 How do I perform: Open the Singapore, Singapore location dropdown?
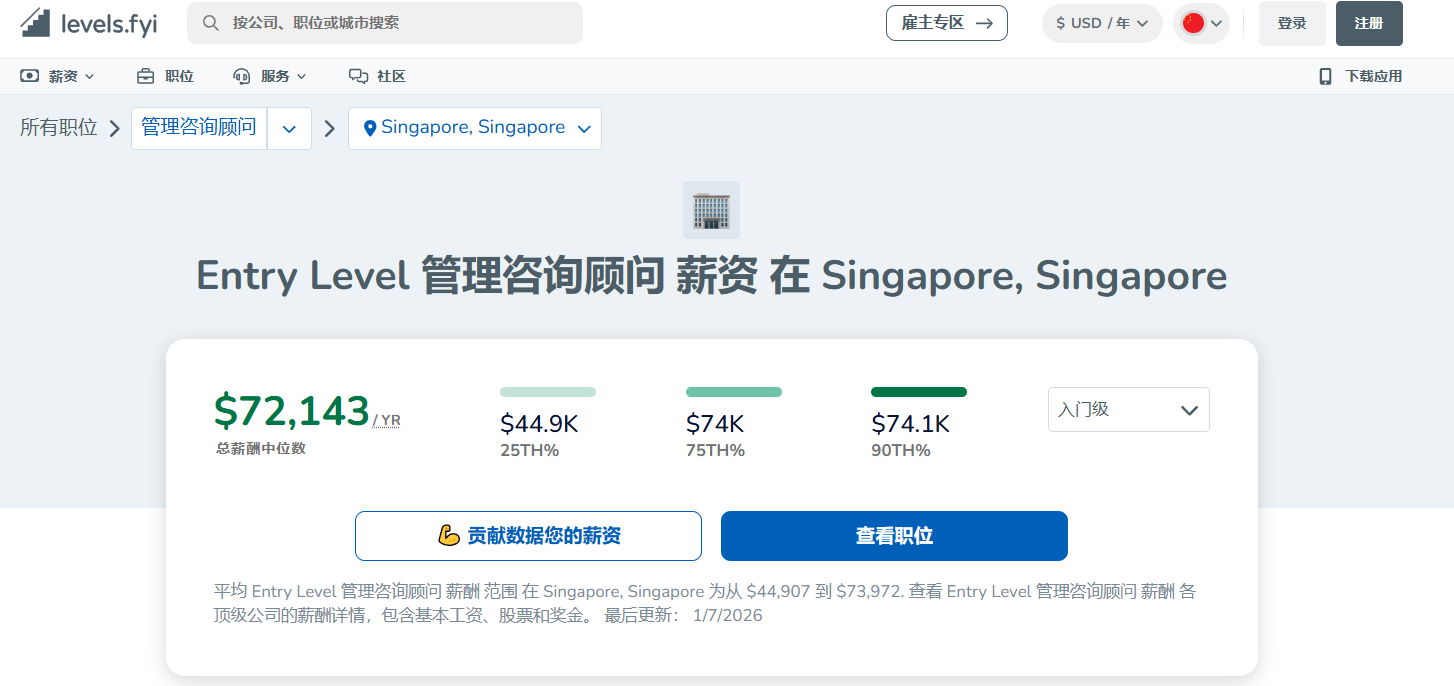tap(475, 128)
